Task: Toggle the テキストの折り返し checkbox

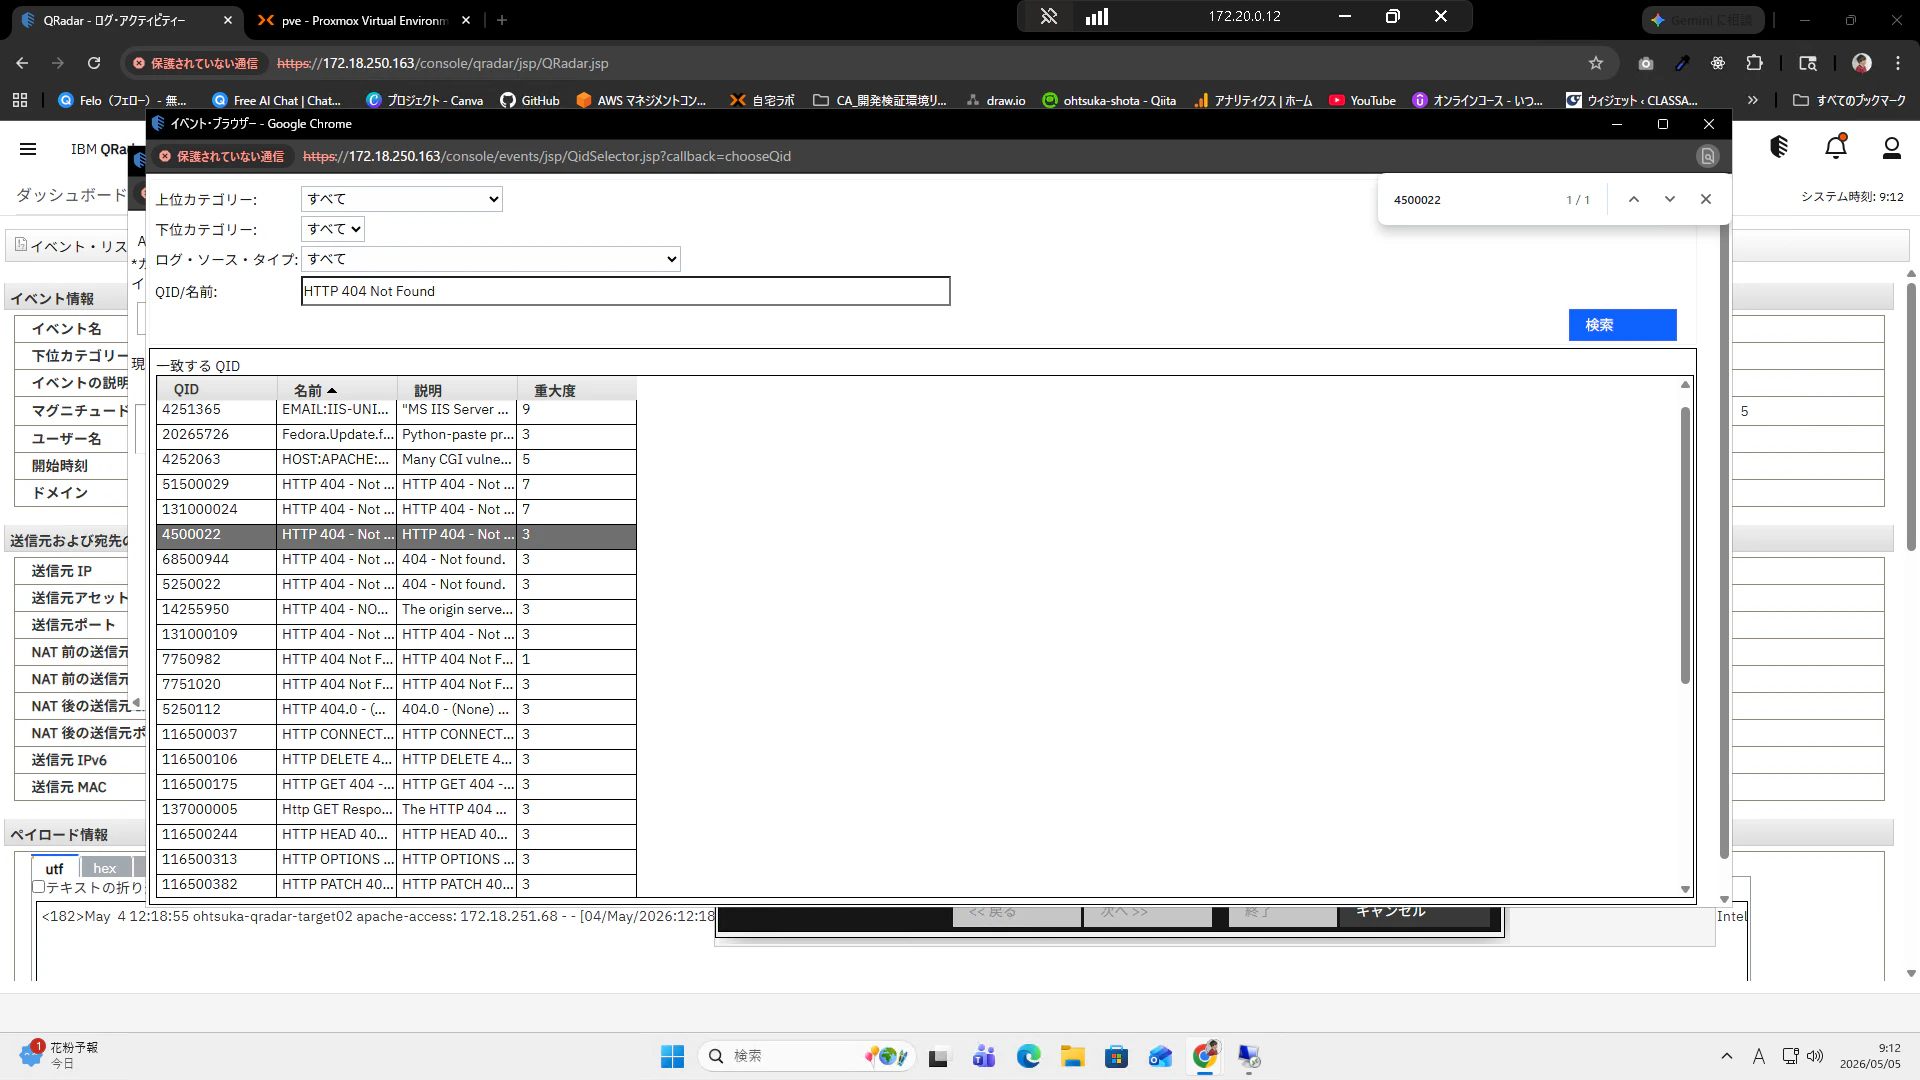Action: (x=39, y=887)
